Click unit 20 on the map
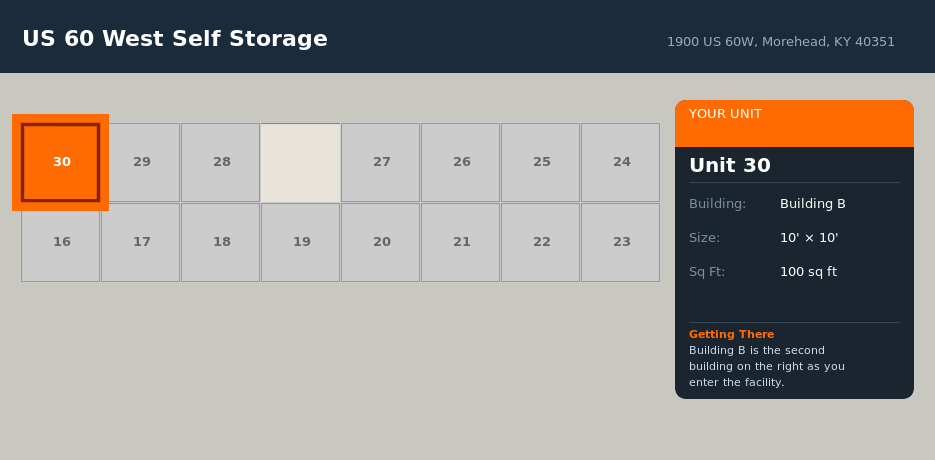The height and width of the screenshot is (460, 935). coord(381,242)
